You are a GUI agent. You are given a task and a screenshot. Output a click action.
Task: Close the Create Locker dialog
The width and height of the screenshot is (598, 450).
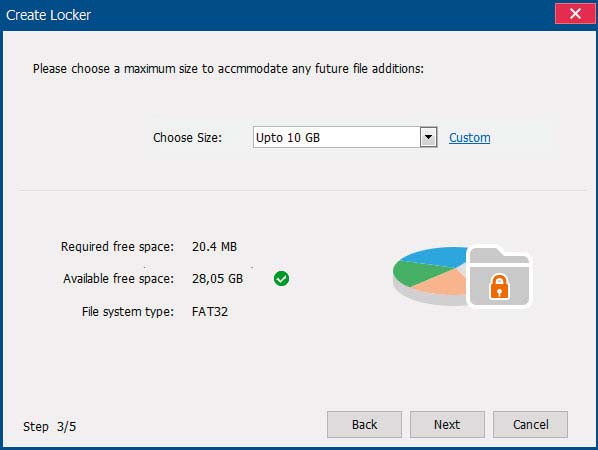coord(575,14)
